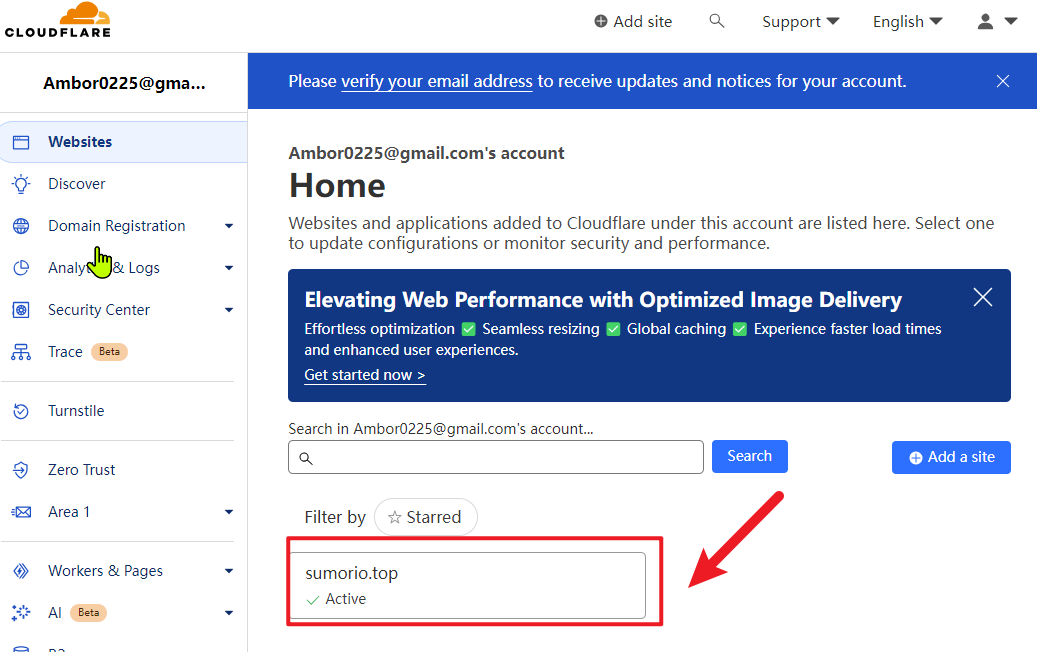Open the English language dropdown

click(x=907, y=21)
